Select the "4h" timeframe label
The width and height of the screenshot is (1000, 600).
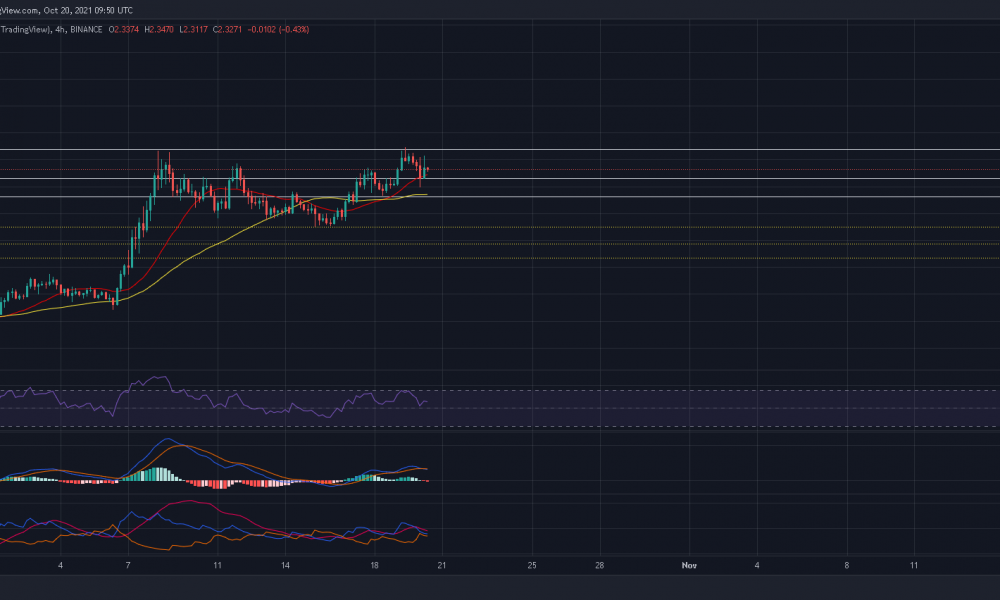click(60, 29)
